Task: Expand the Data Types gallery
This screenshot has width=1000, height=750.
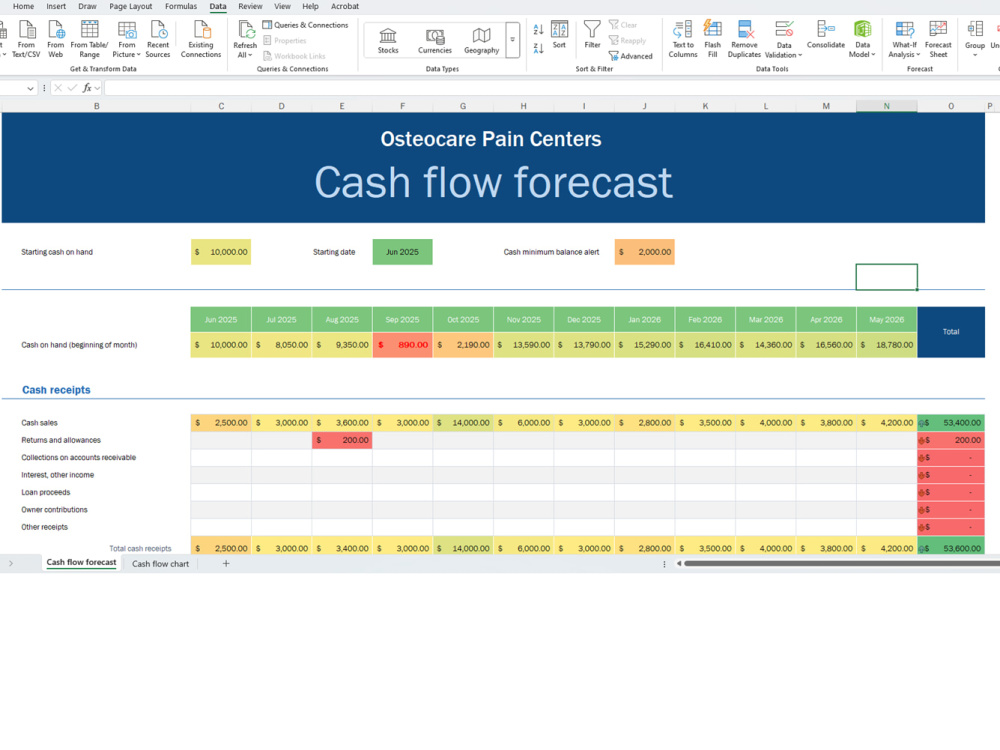Action: click(512, 40)
